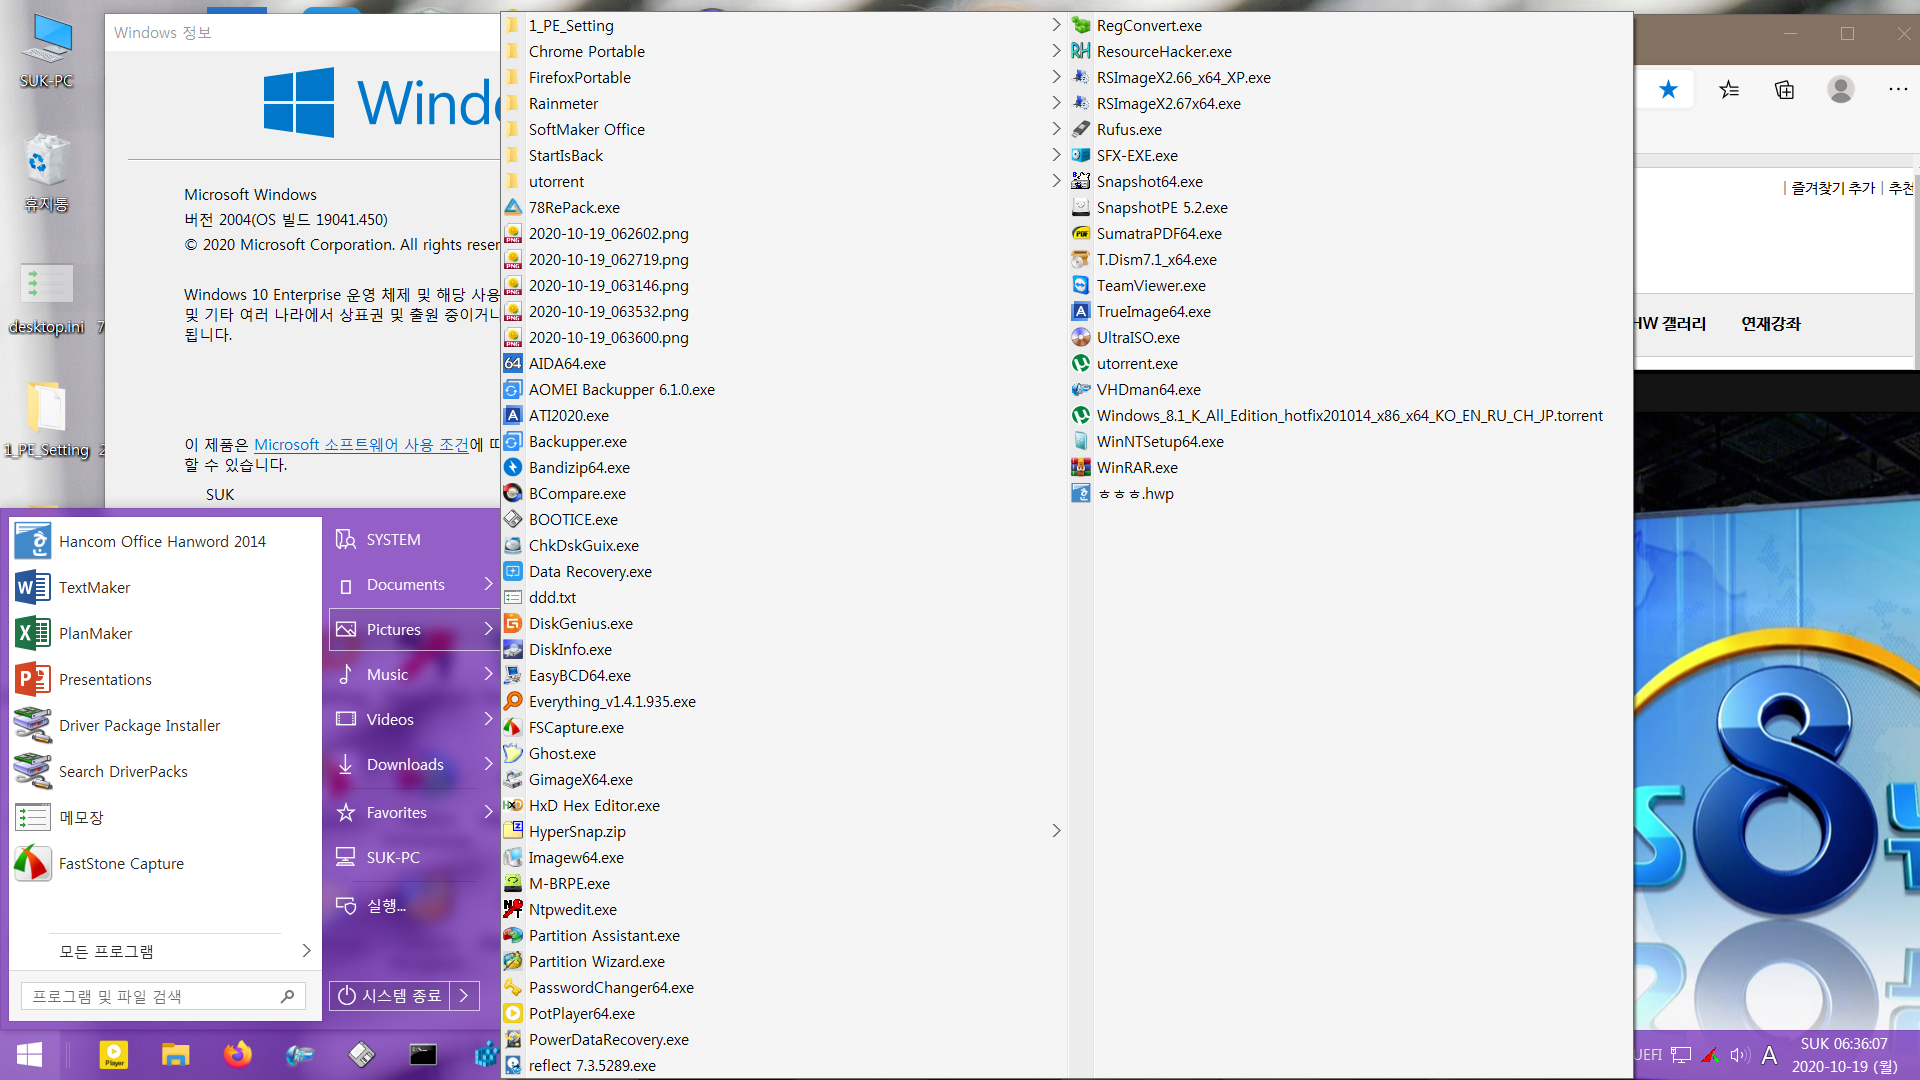Launch Rufus.exe
Screen dimensions: 1920x1080
click(x=1130, y=129)
